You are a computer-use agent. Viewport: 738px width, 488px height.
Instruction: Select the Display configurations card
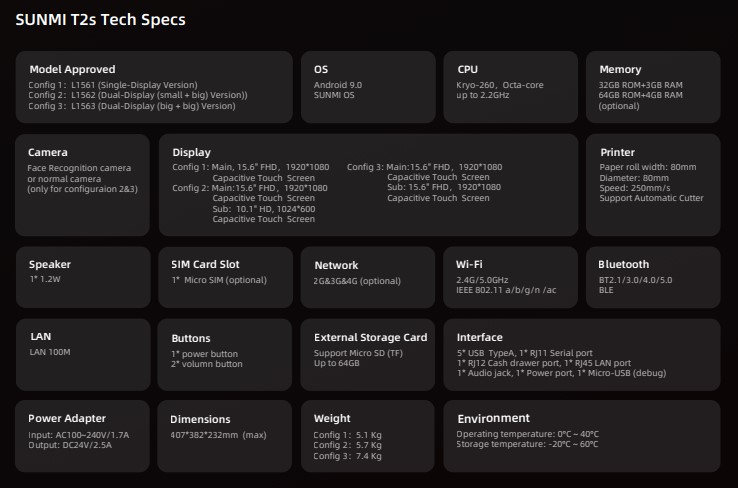click(x=368, y=185)
